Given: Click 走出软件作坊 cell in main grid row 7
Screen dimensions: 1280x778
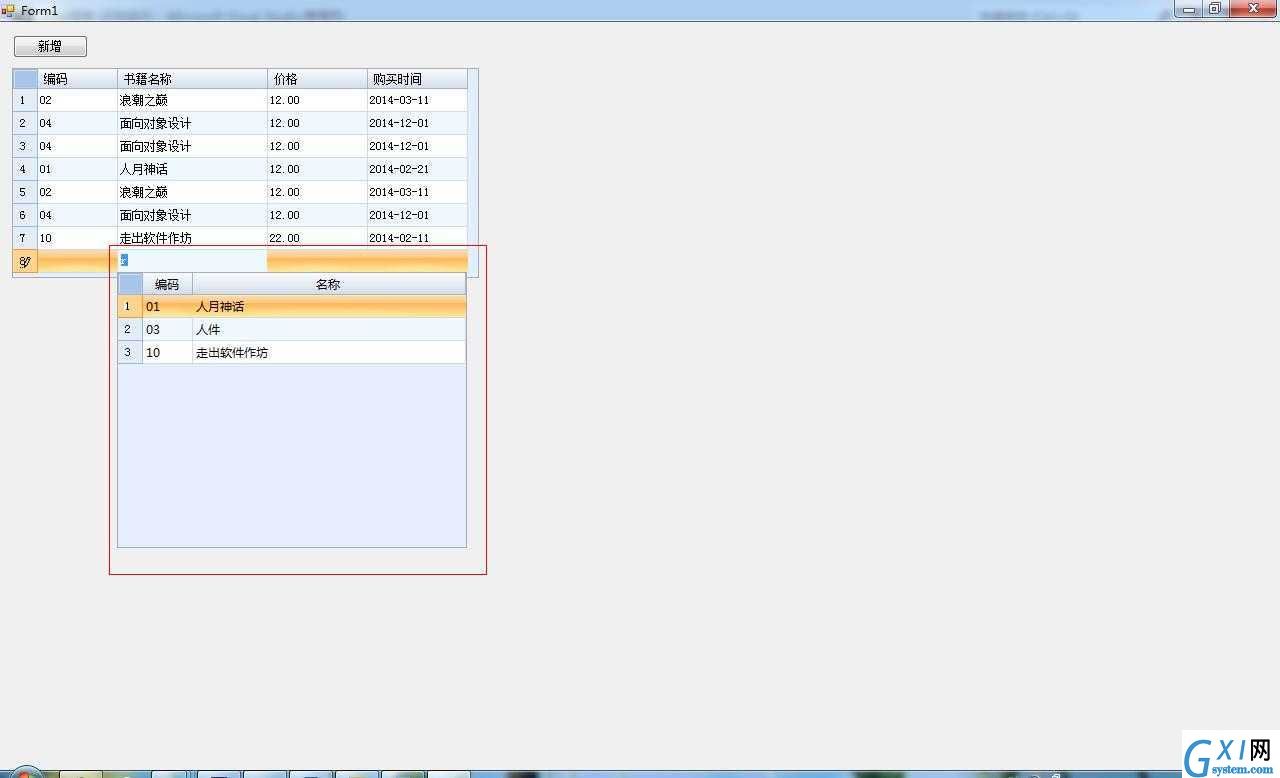Looking at the screenshot, I should [x=192, y=238].
